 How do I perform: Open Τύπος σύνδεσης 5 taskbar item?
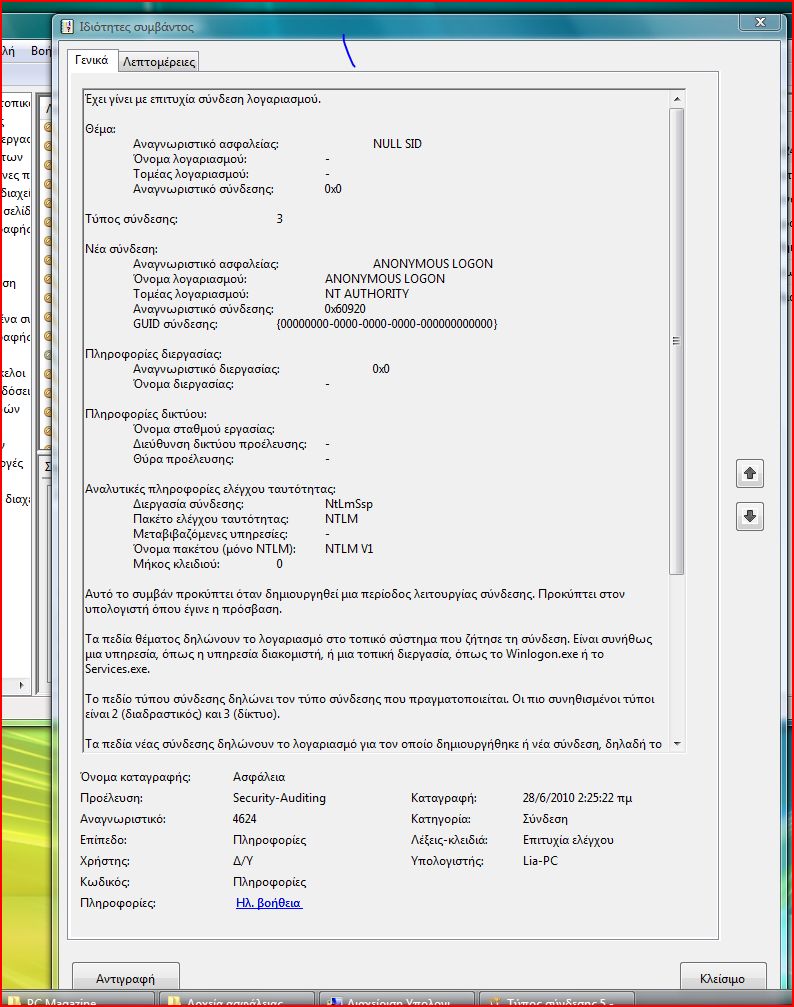click(x=558, y=1001)
